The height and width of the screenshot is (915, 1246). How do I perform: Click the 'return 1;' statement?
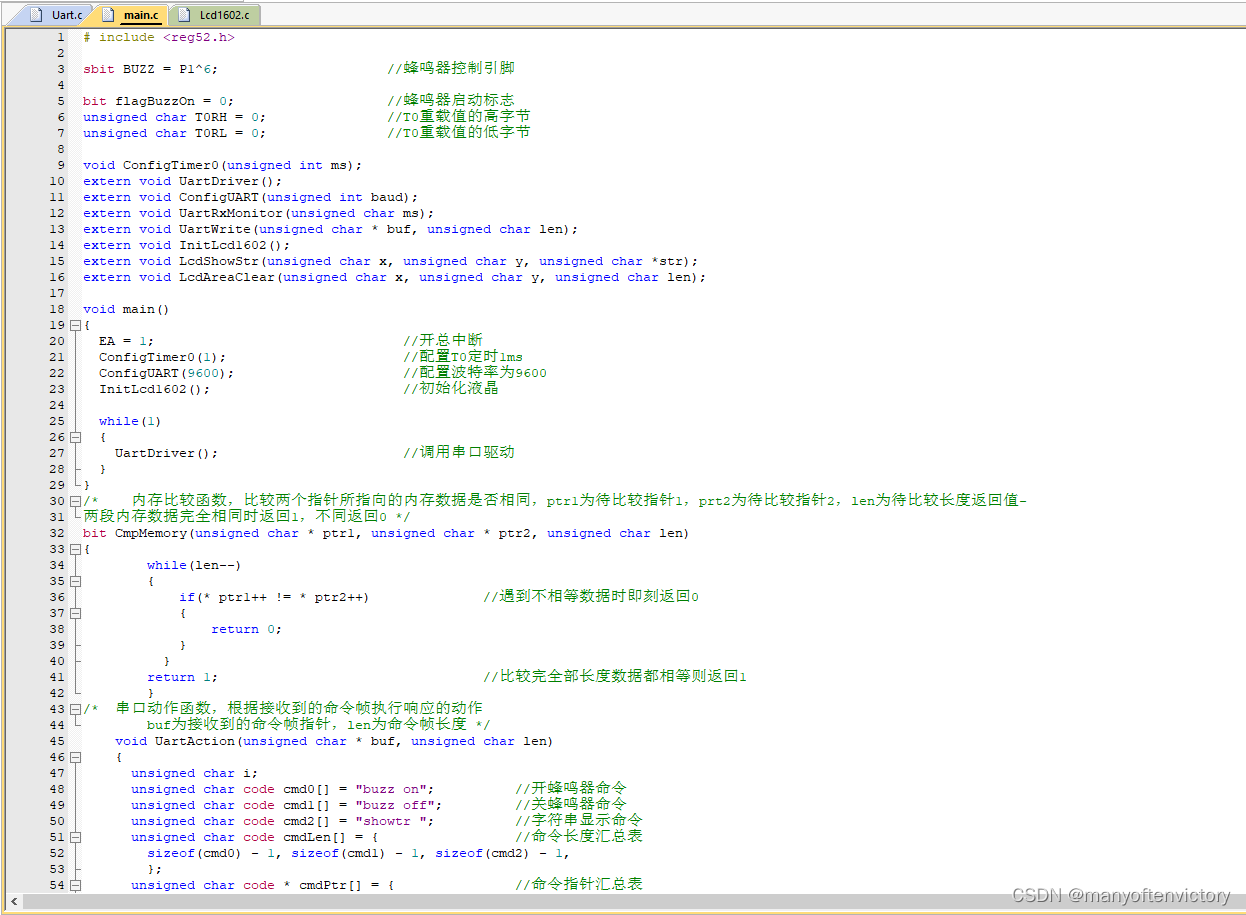(x=182, y=677)
